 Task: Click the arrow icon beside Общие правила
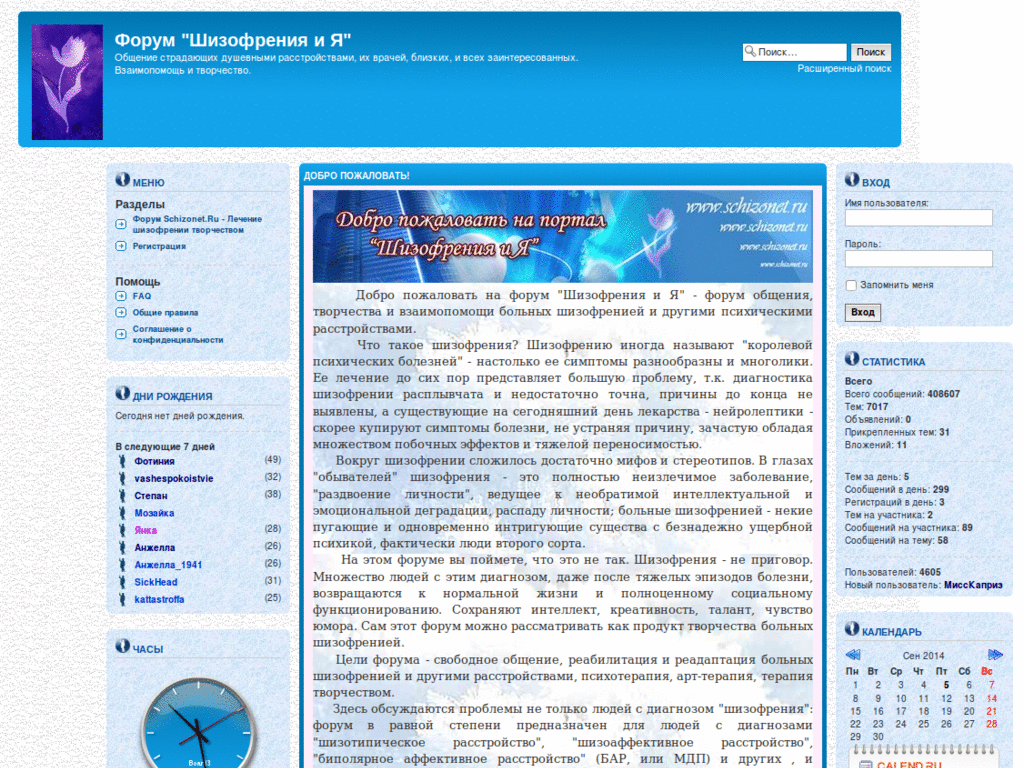tap(121, 312)
